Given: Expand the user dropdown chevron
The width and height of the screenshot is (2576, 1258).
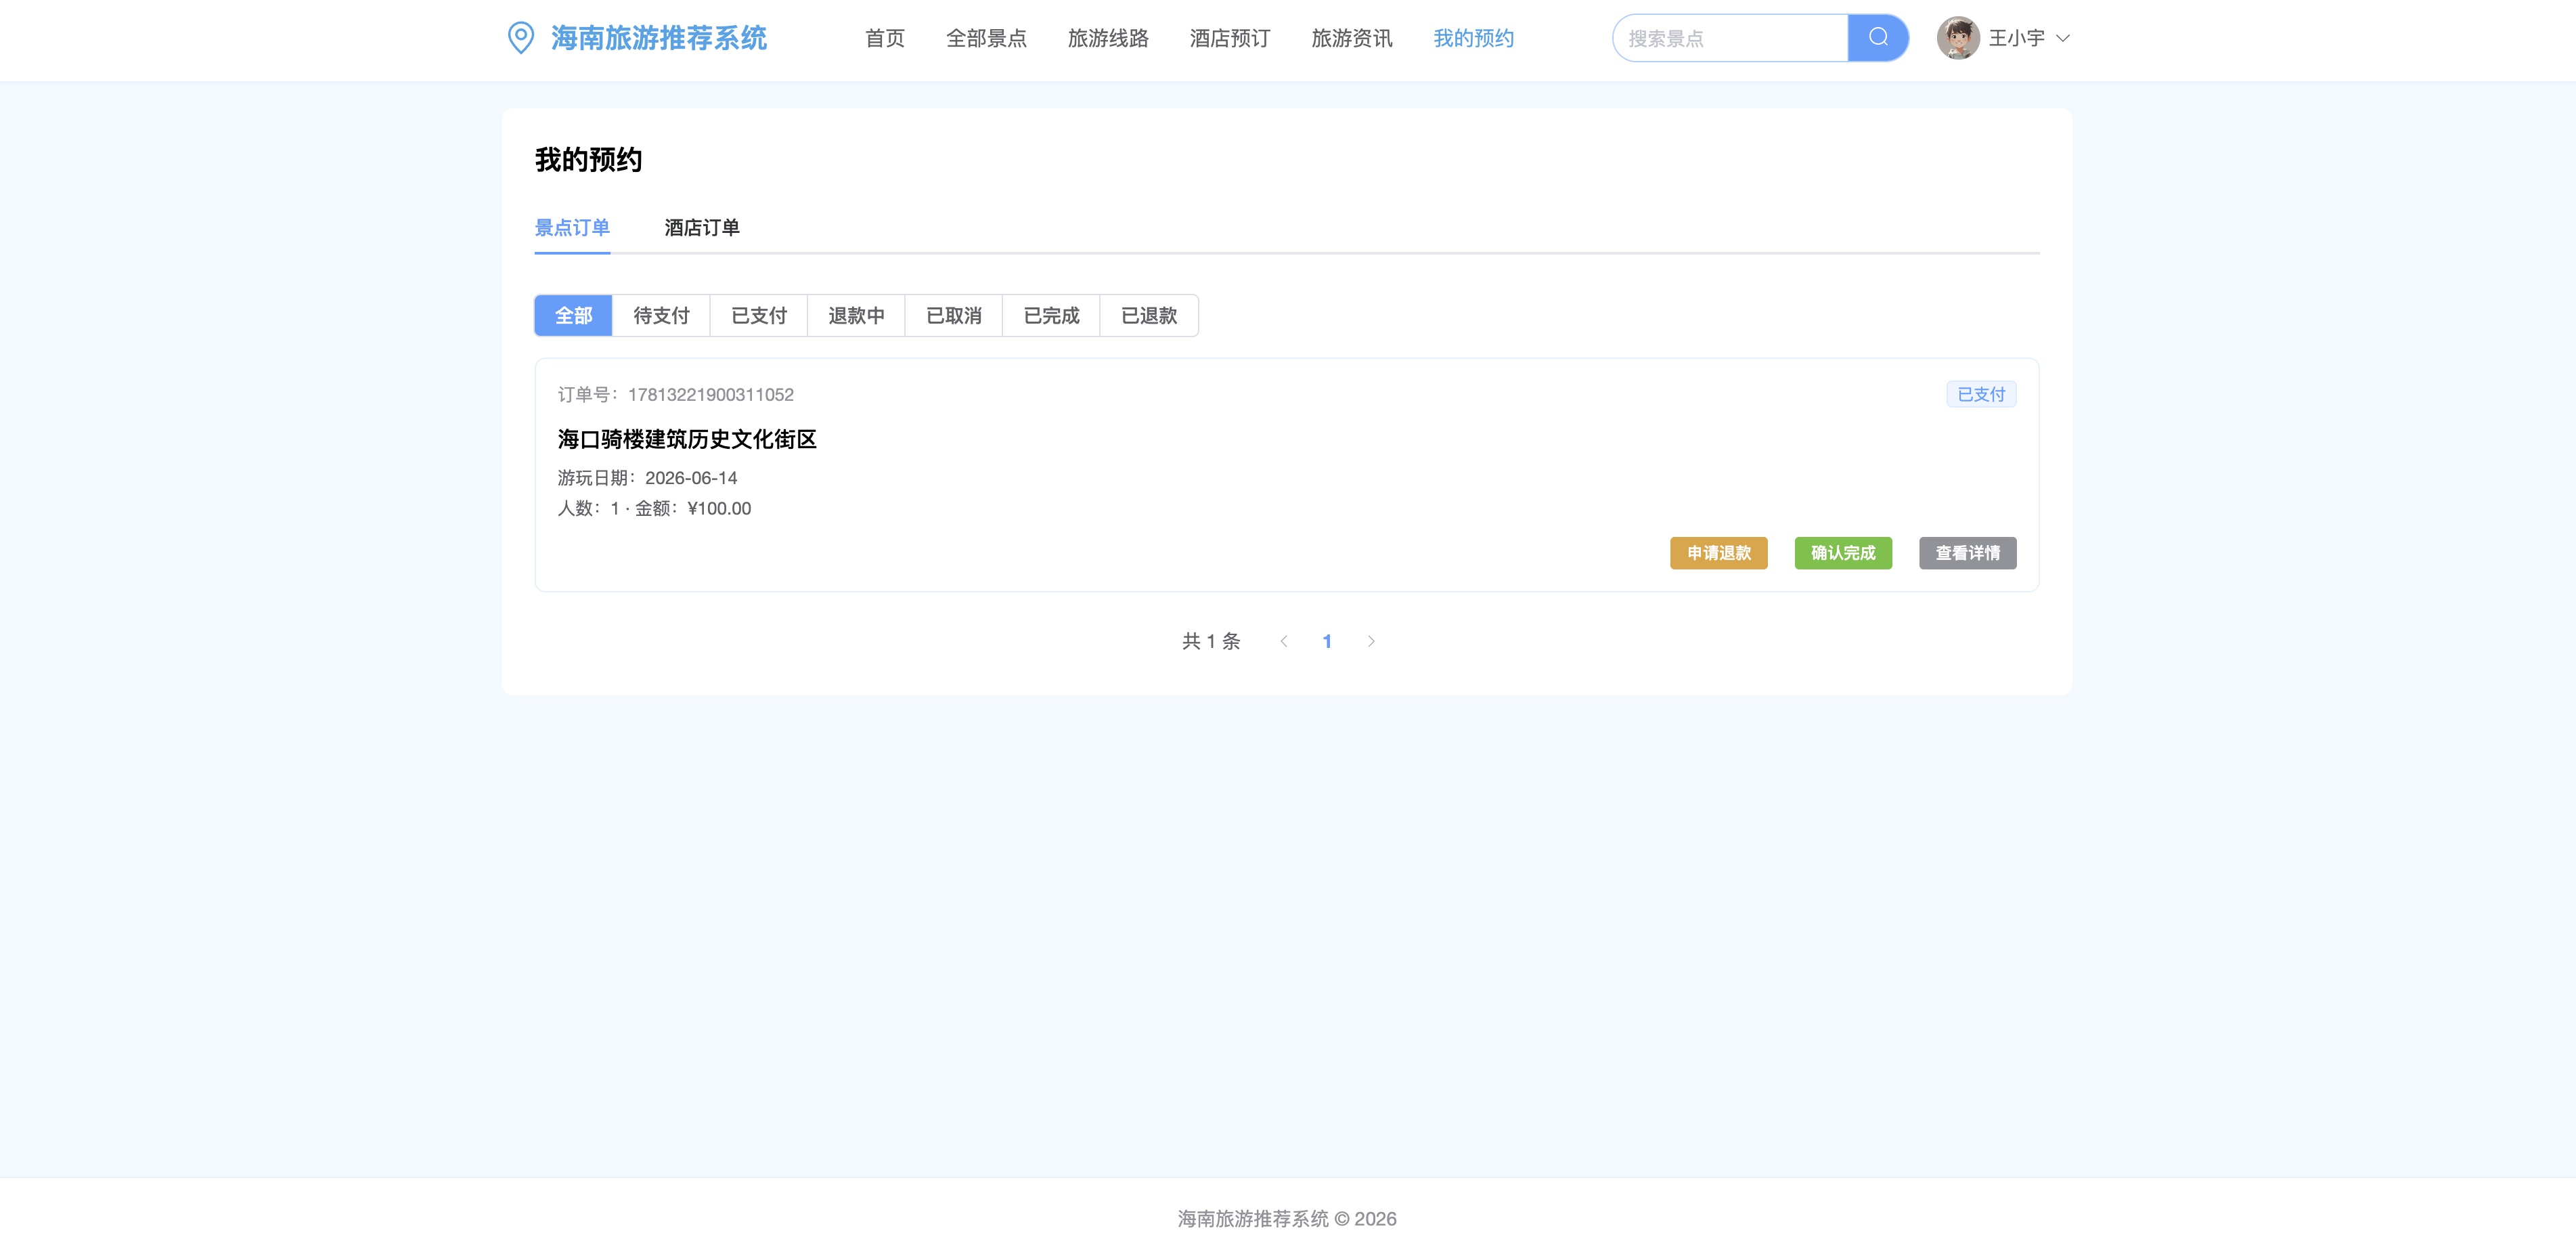Looking at the screenshot, I should pyautogui.click(x=2062, y=38).
